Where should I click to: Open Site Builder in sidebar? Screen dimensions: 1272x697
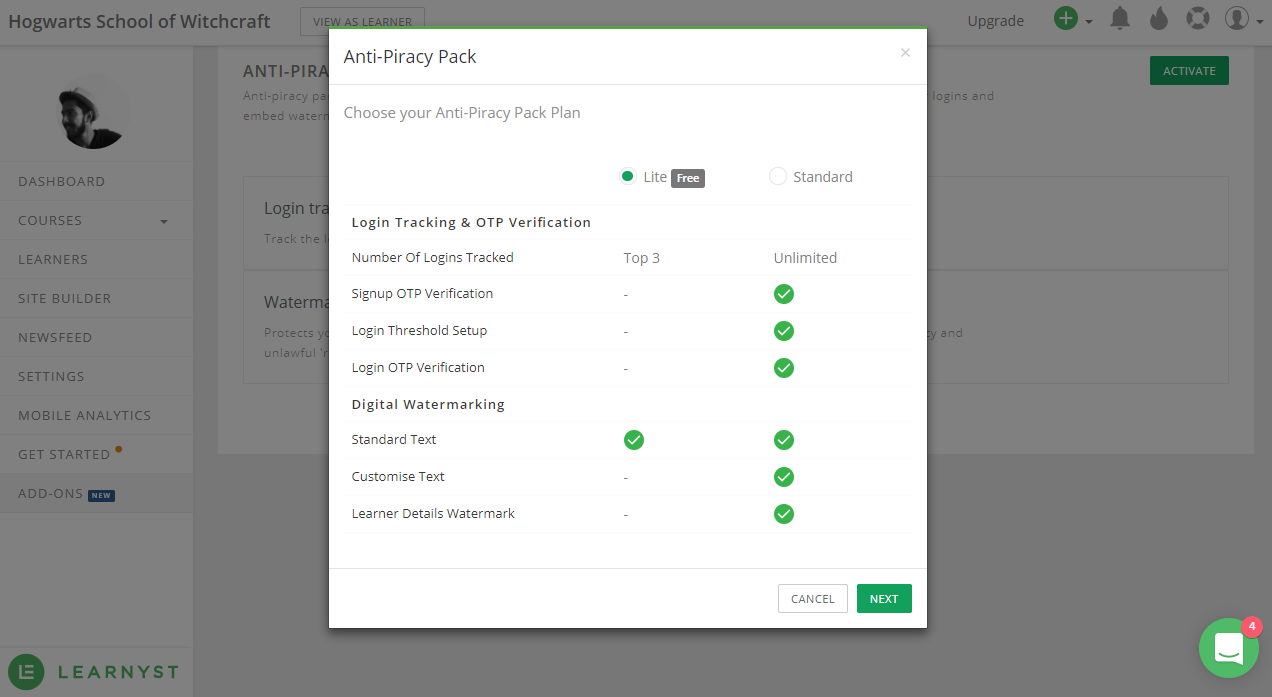[x=64, y=298]
